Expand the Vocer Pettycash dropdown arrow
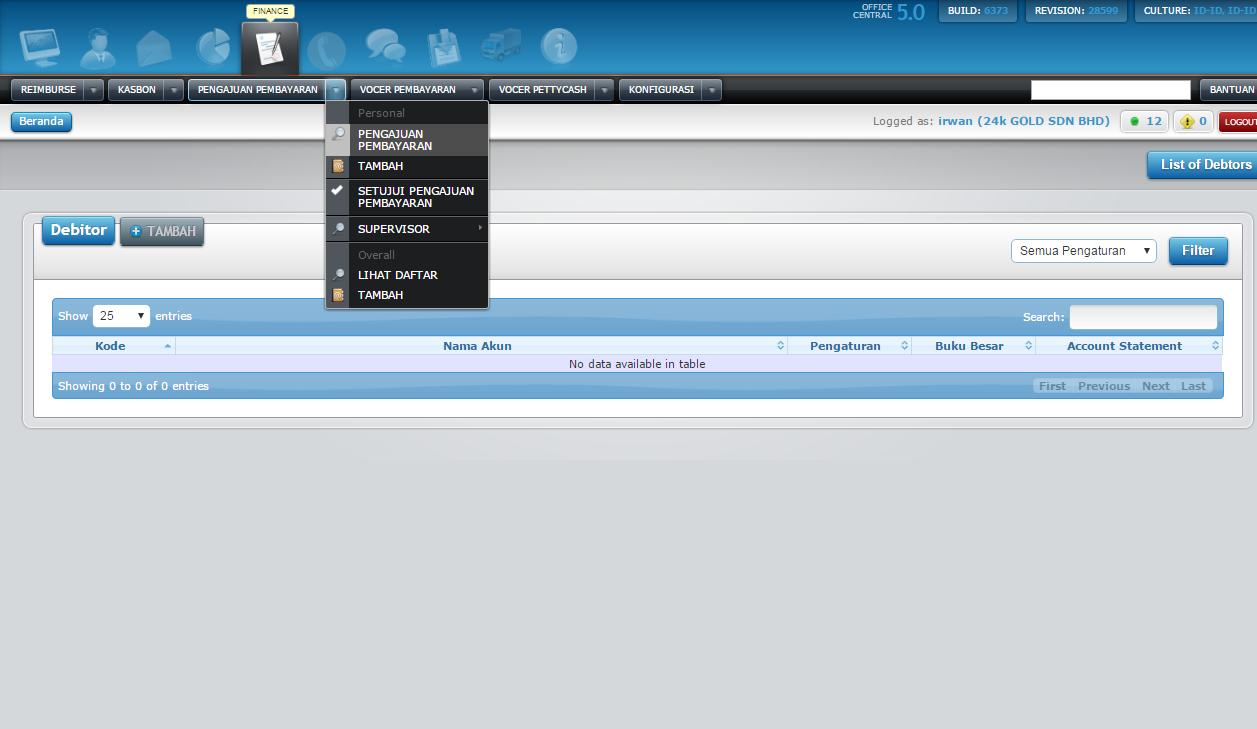1257x729 pixels. [x=605, y=90]
